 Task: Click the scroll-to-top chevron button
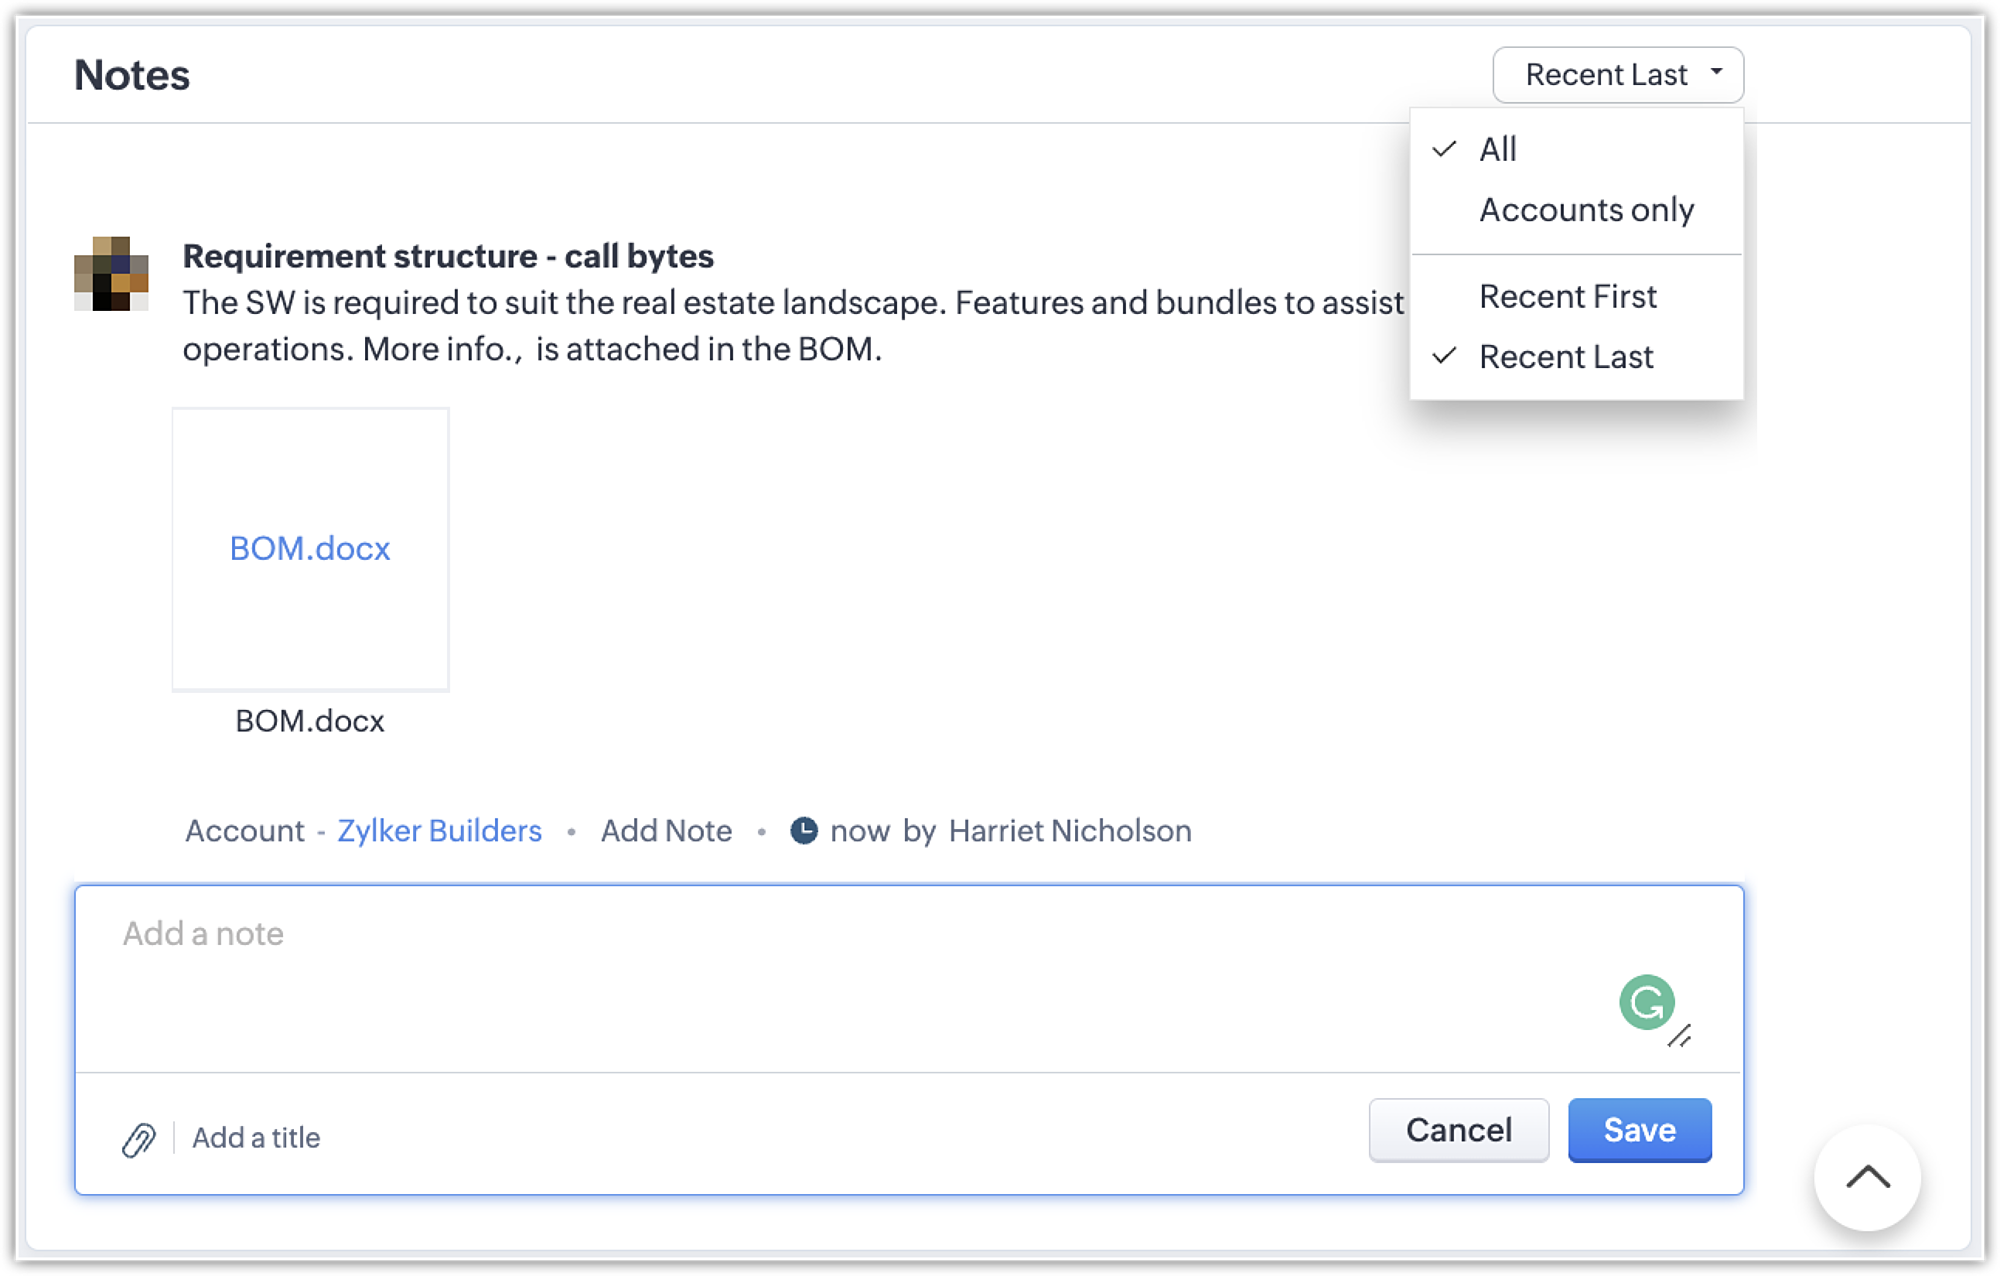click(1867, 1177)
